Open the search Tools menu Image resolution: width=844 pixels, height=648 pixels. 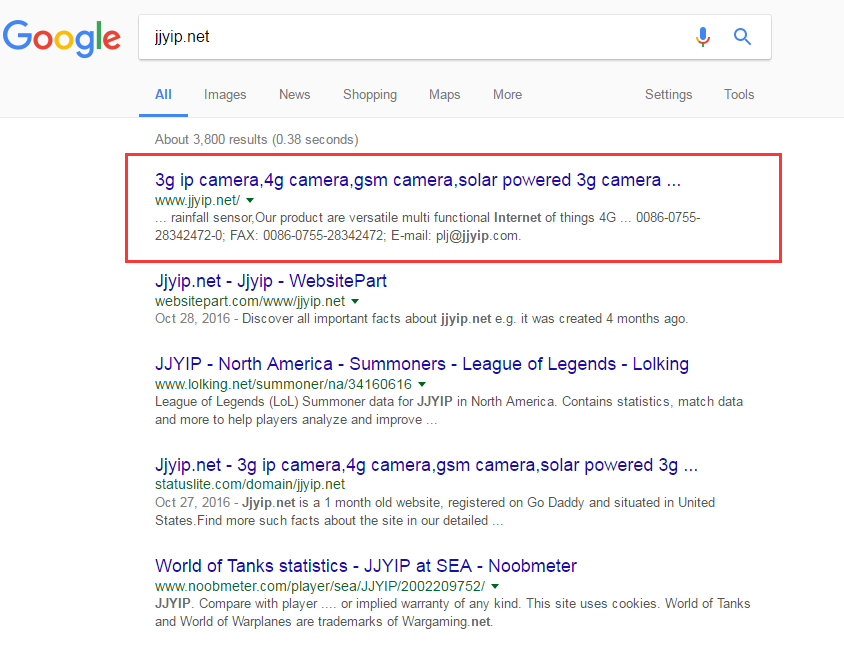739,95
